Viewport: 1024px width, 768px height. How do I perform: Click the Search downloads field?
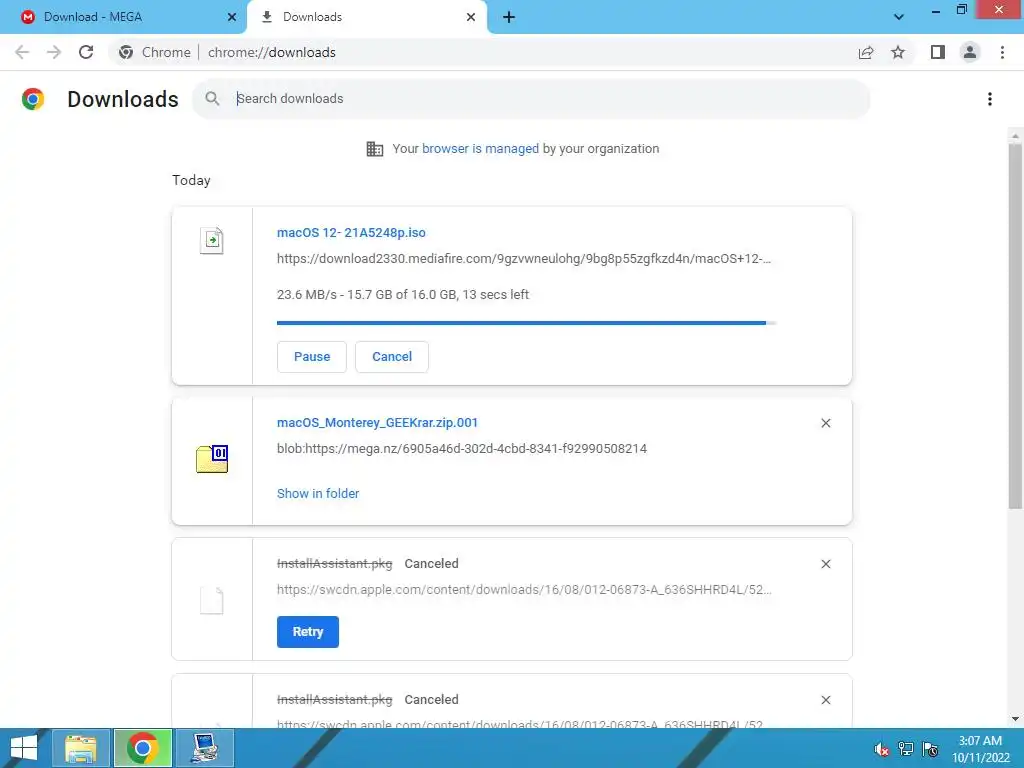pyautogui.click(x=531, y=99)
